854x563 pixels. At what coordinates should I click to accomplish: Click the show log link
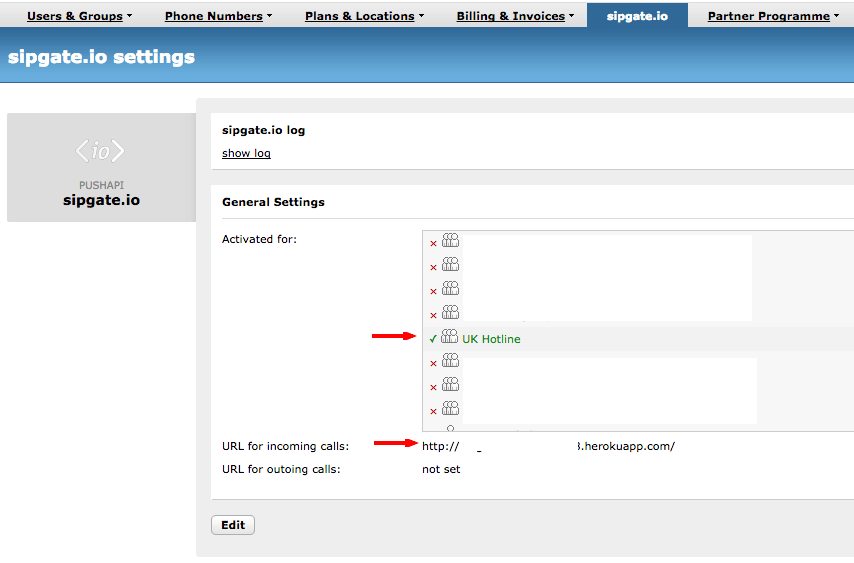click(246, 153)
